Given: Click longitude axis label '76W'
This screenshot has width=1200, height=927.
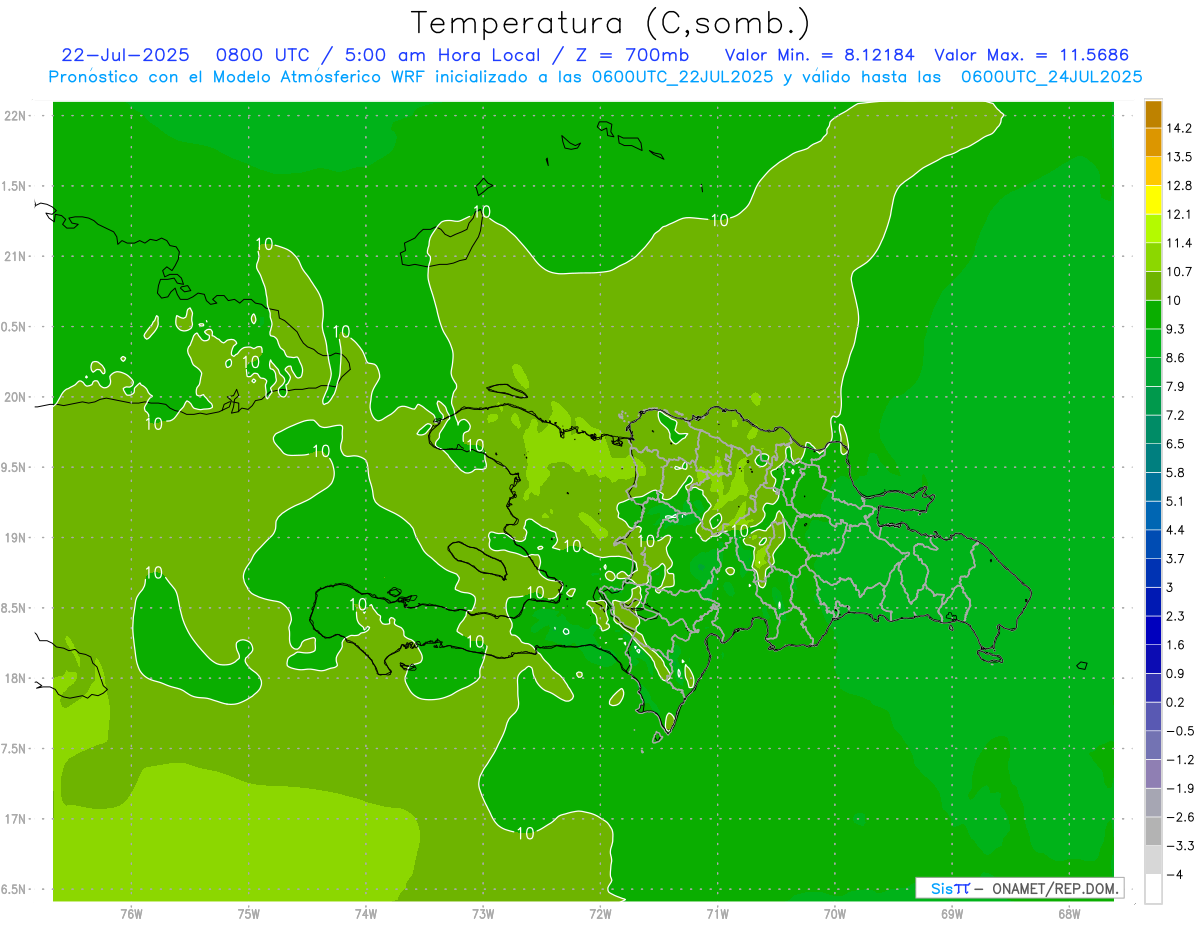Looking at the screenshot, I should (x=131, y=914).
